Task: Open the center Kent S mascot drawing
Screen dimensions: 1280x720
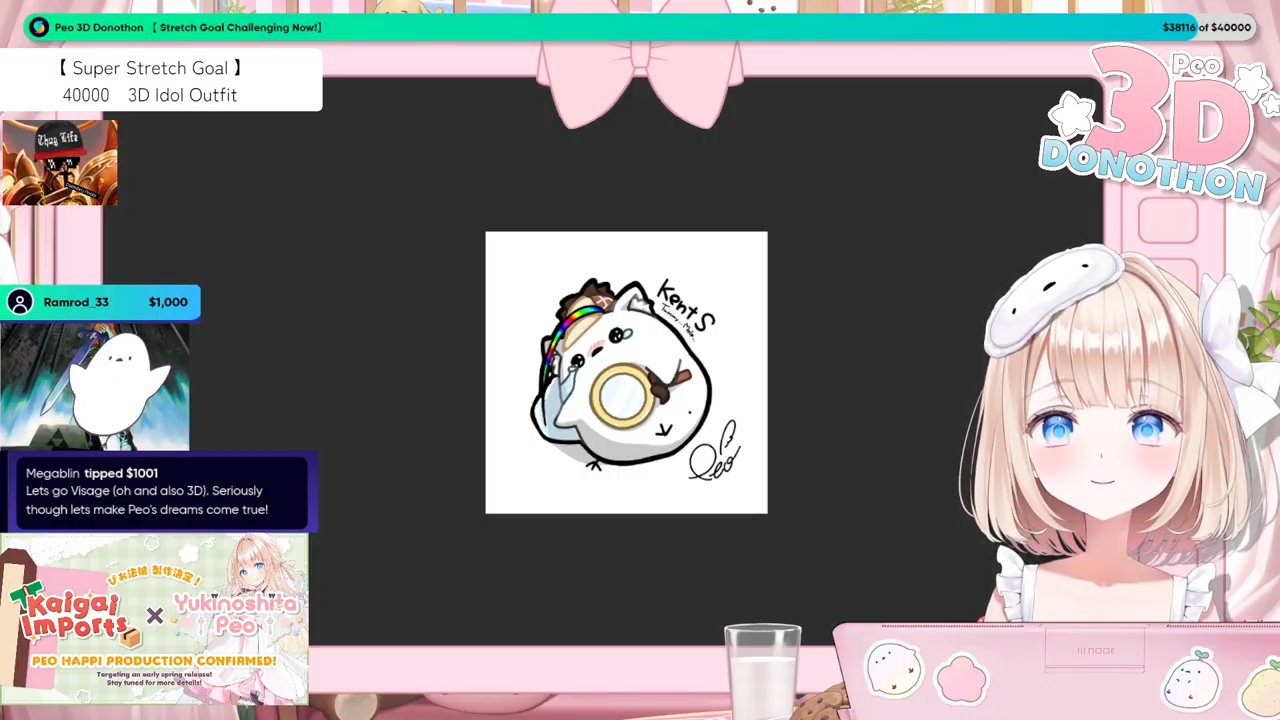Action: 627,373
